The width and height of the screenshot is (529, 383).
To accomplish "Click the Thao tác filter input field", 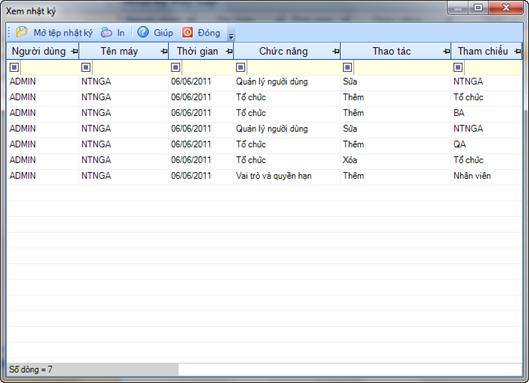I will [x=402, y=67].
